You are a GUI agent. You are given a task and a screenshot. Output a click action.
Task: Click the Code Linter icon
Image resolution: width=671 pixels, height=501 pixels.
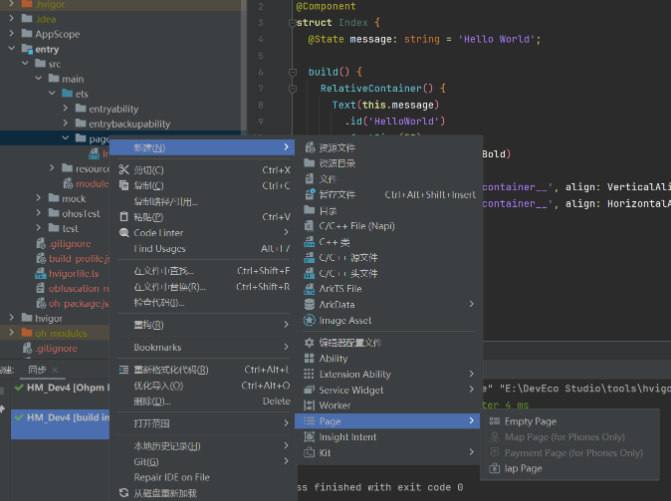pyautogui.click(x=124, y=233)
